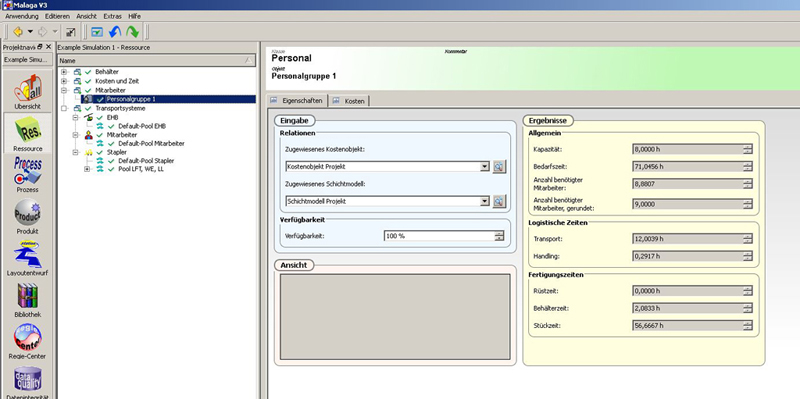The image size is (800, 399).
Task: Adjust the Verfügbarkeit spinner arrows
Action: tap(499, 236)
